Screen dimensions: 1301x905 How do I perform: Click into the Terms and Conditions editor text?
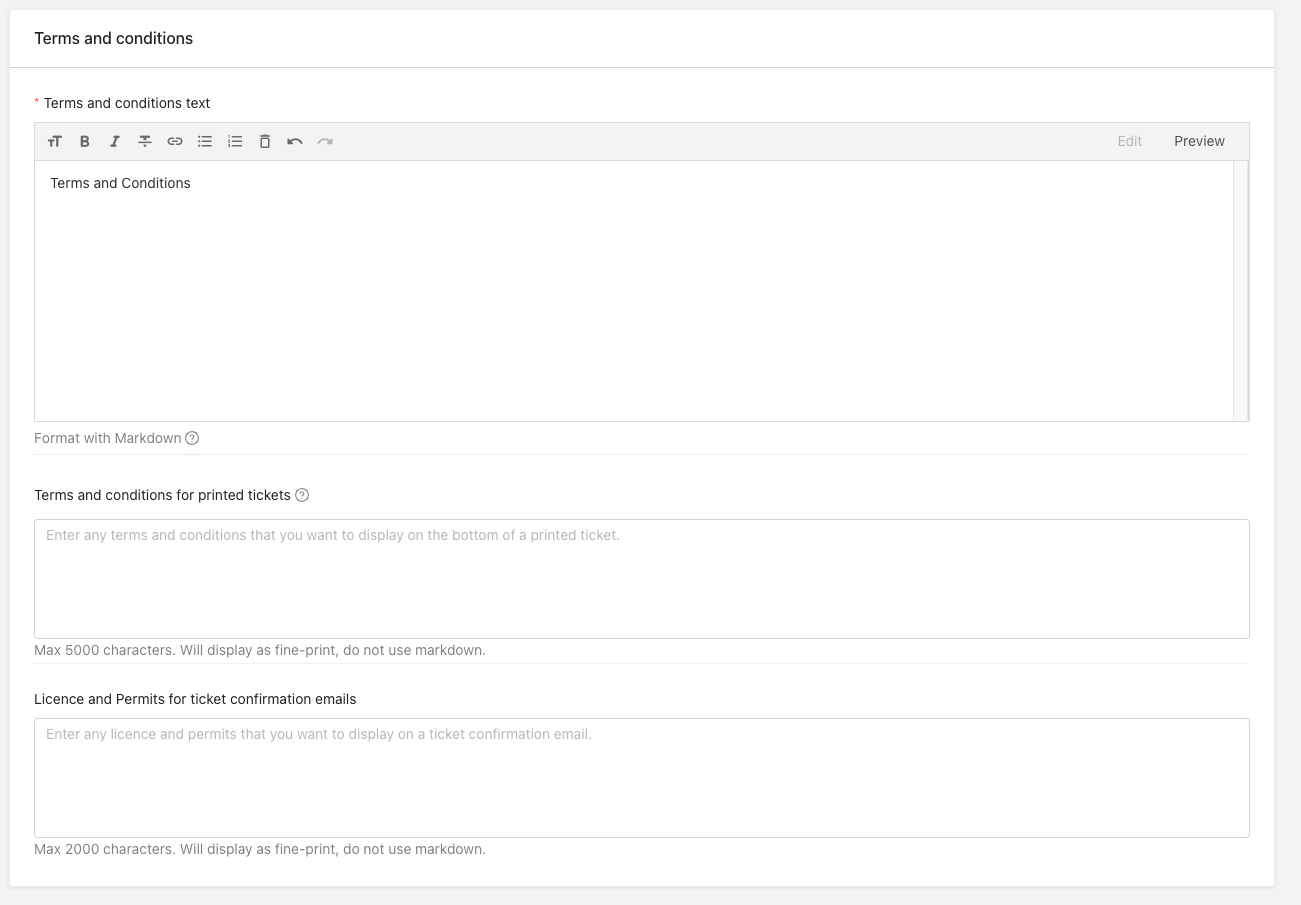tap(120, 184)
